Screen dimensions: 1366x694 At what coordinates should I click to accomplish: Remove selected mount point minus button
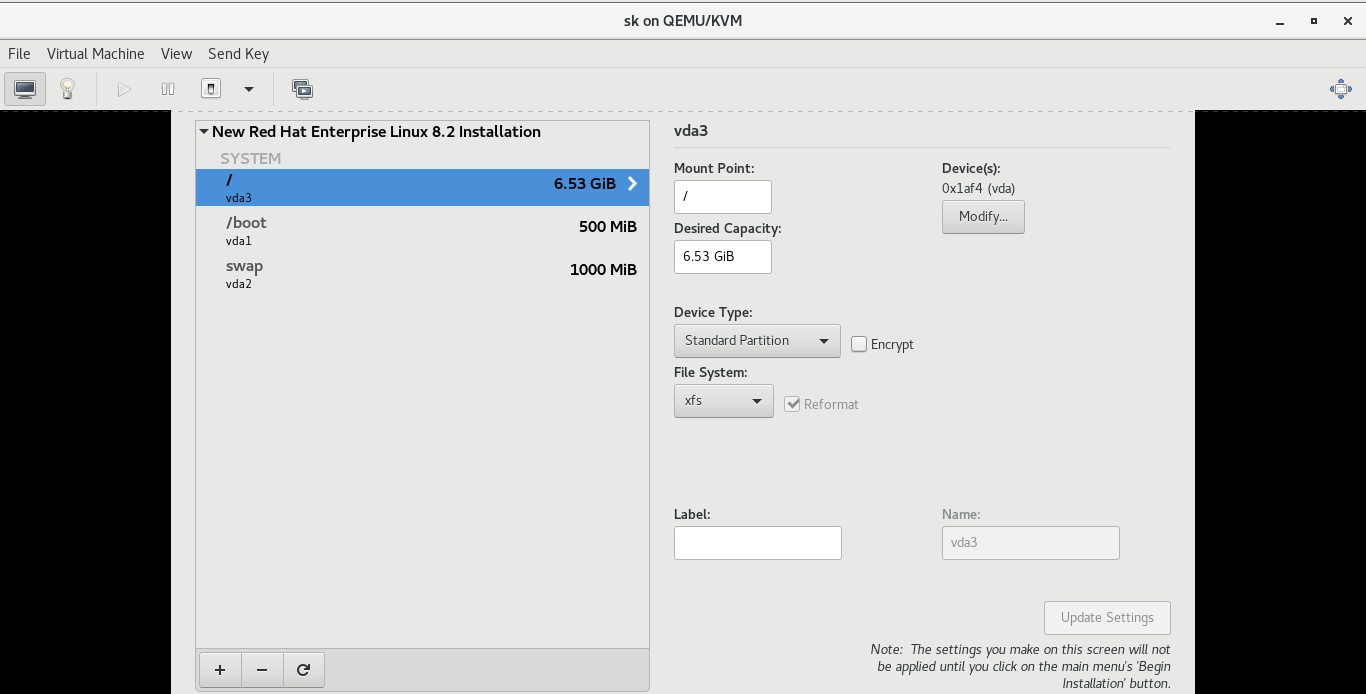point(262,670)
